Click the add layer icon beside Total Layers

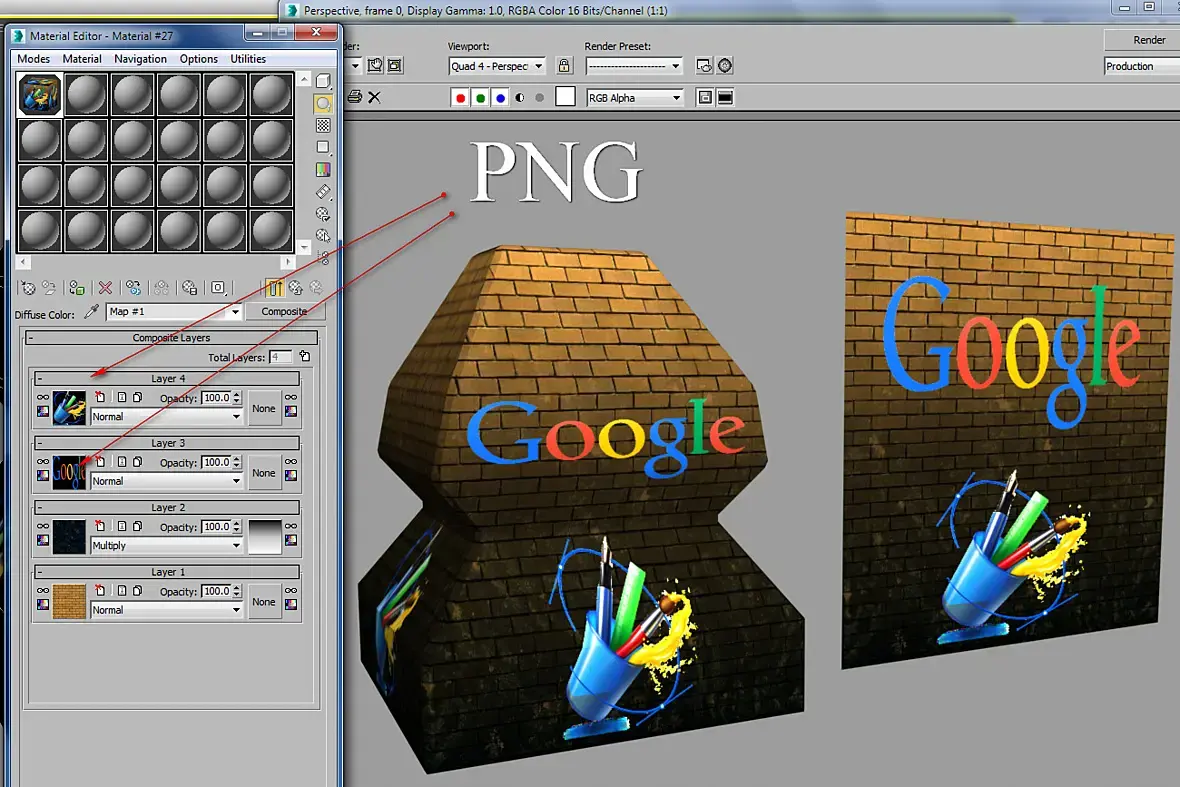pos(305,356)
